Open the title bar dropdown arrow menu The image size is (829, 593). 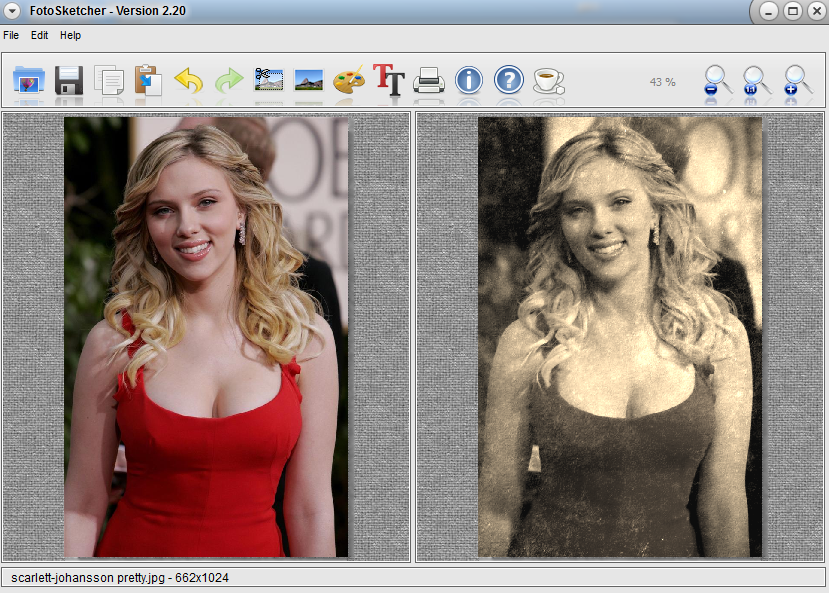click(12, 11)
